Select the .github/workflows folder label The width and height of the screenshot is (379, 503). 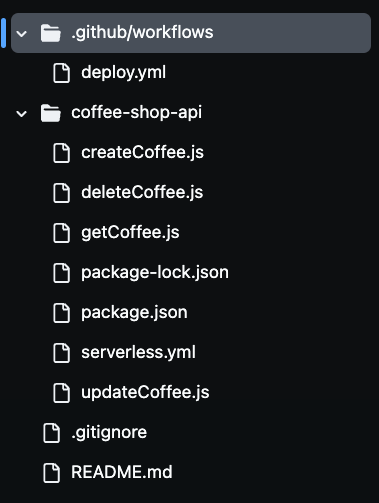coord(142,33)
